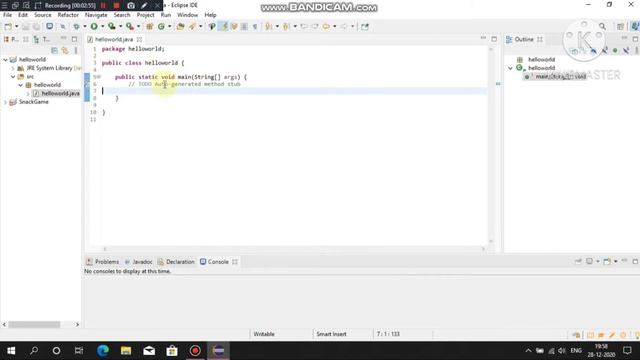Open the Coverage dropdown arrow
640x360 pixels.
coord(120,27)
